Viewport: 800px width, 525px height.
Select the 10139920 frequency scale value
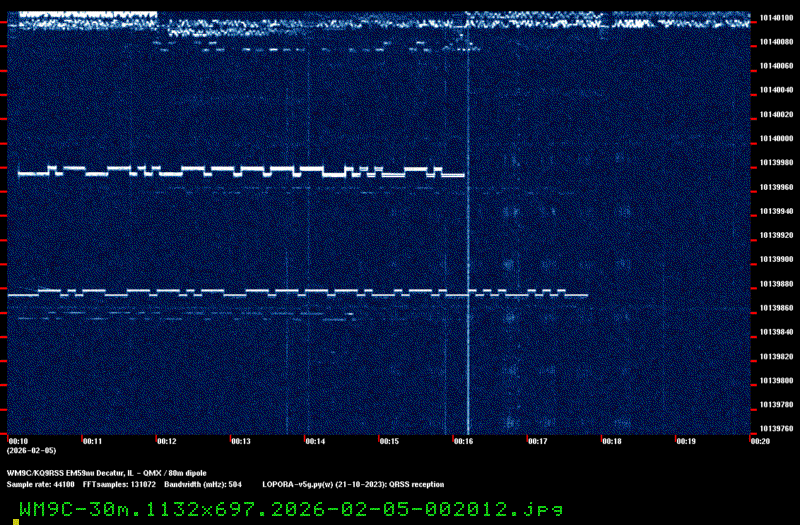point(777,235)
